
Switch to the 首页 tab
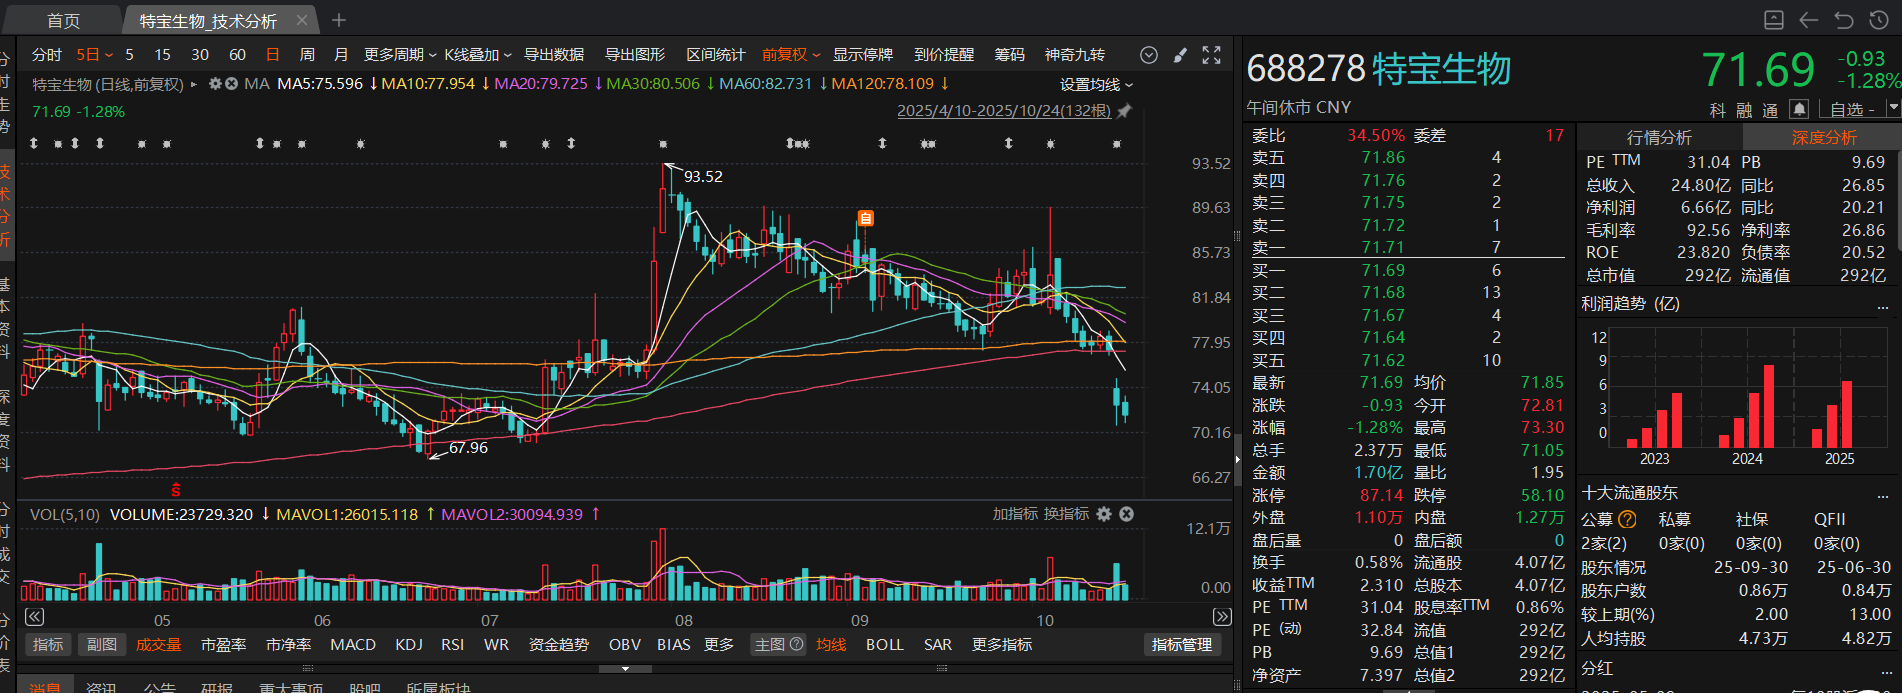(63, 21)
